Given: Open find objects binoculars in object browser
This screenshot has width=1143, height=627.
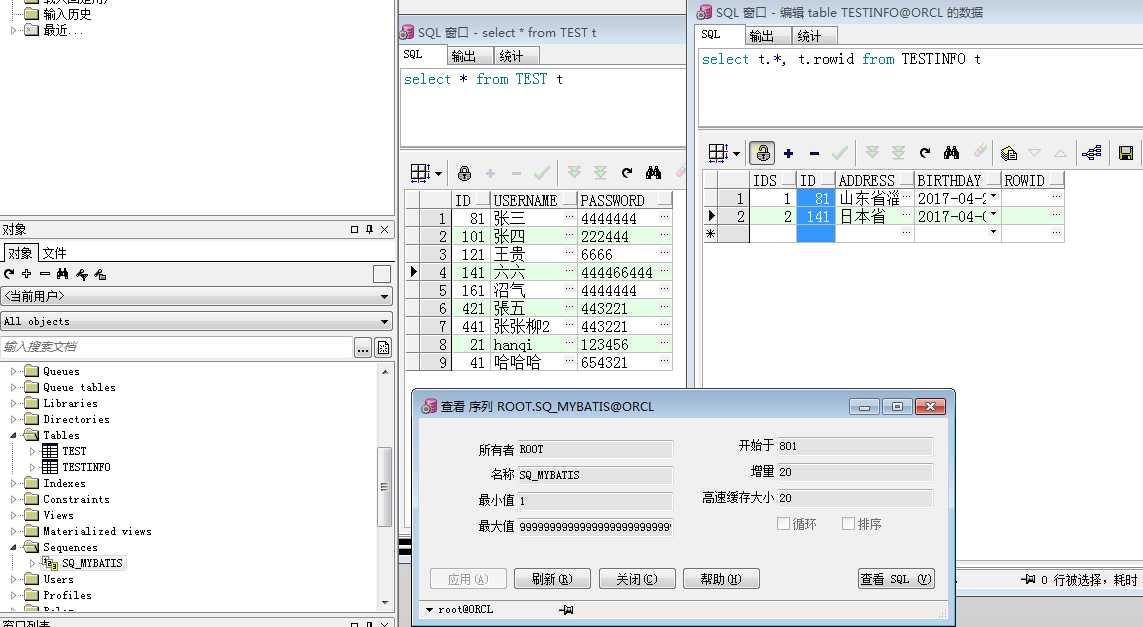Looking at the screenshot, I should click(x=63, y=274).
